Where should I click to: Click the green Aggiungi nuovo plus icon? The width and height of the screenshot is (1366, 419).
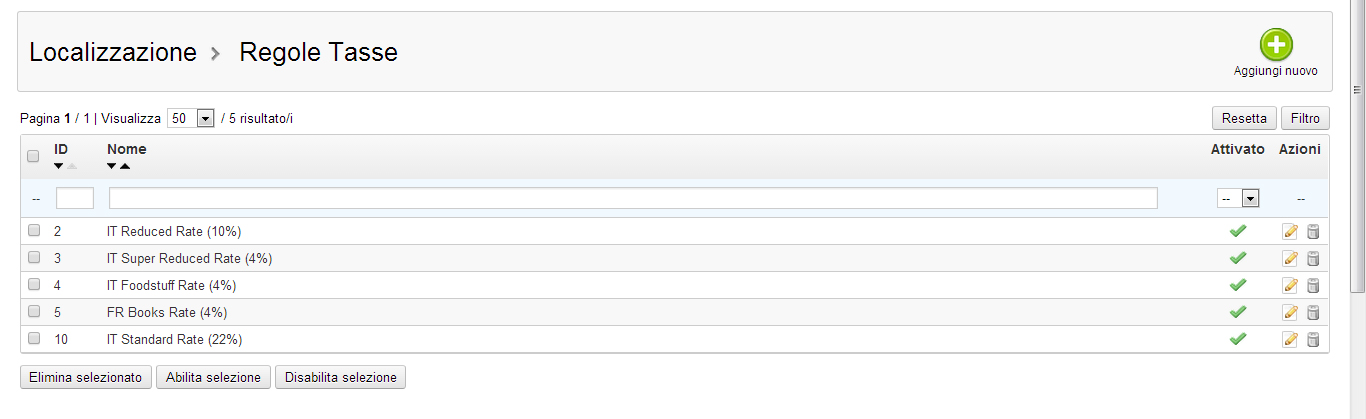(1275, 45)
